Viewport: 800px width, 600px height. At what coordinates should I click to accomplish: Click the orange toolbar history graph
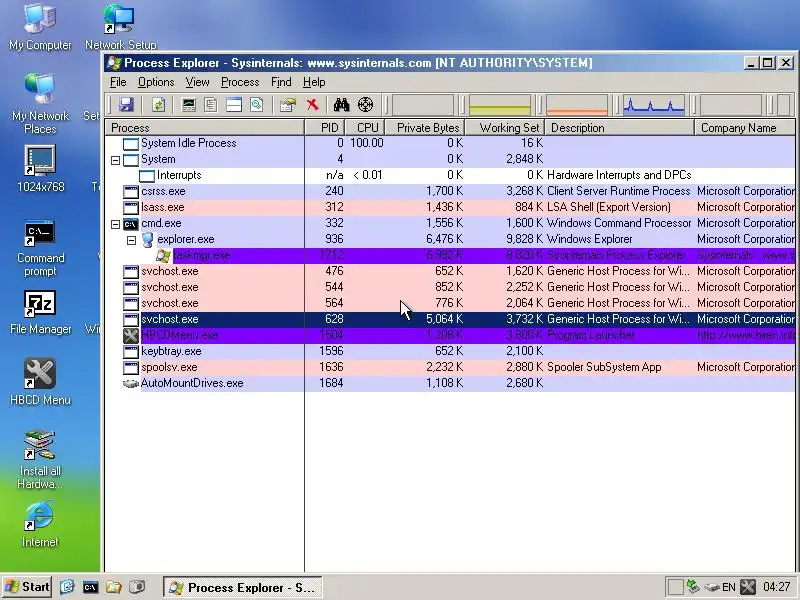577,105
